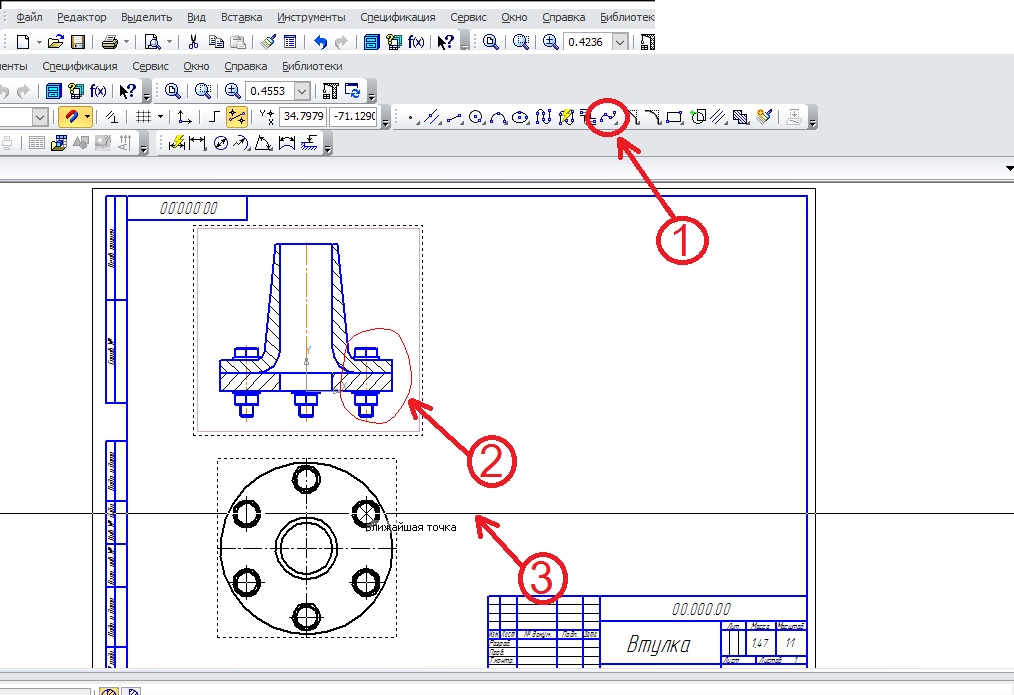Open the Файл menu

coord(29,18)
